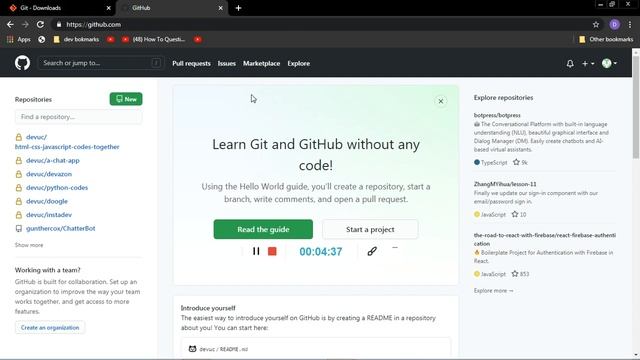Click the recorder link icon
640x360 pixels.
point(372,251)
